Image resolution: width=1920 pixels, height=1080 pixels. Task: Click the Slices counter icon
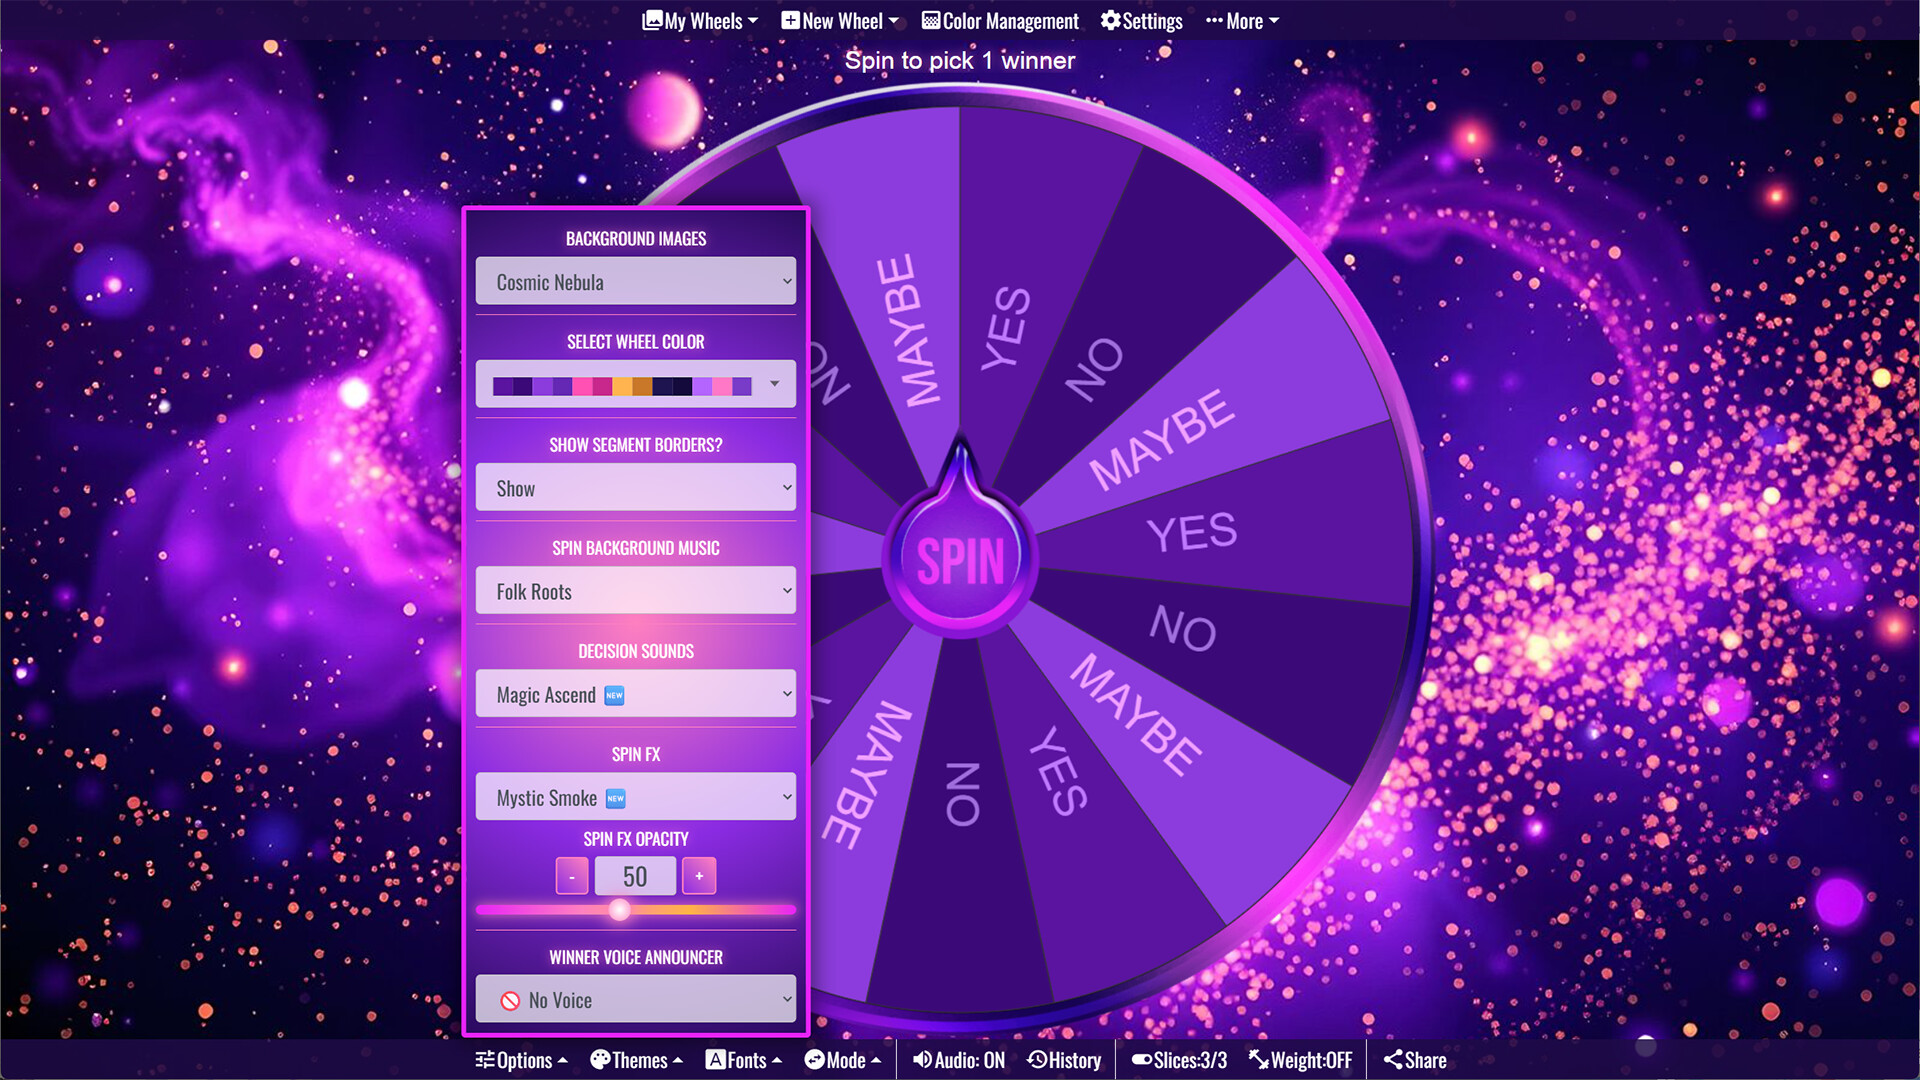click(x=1140, y=1060)
